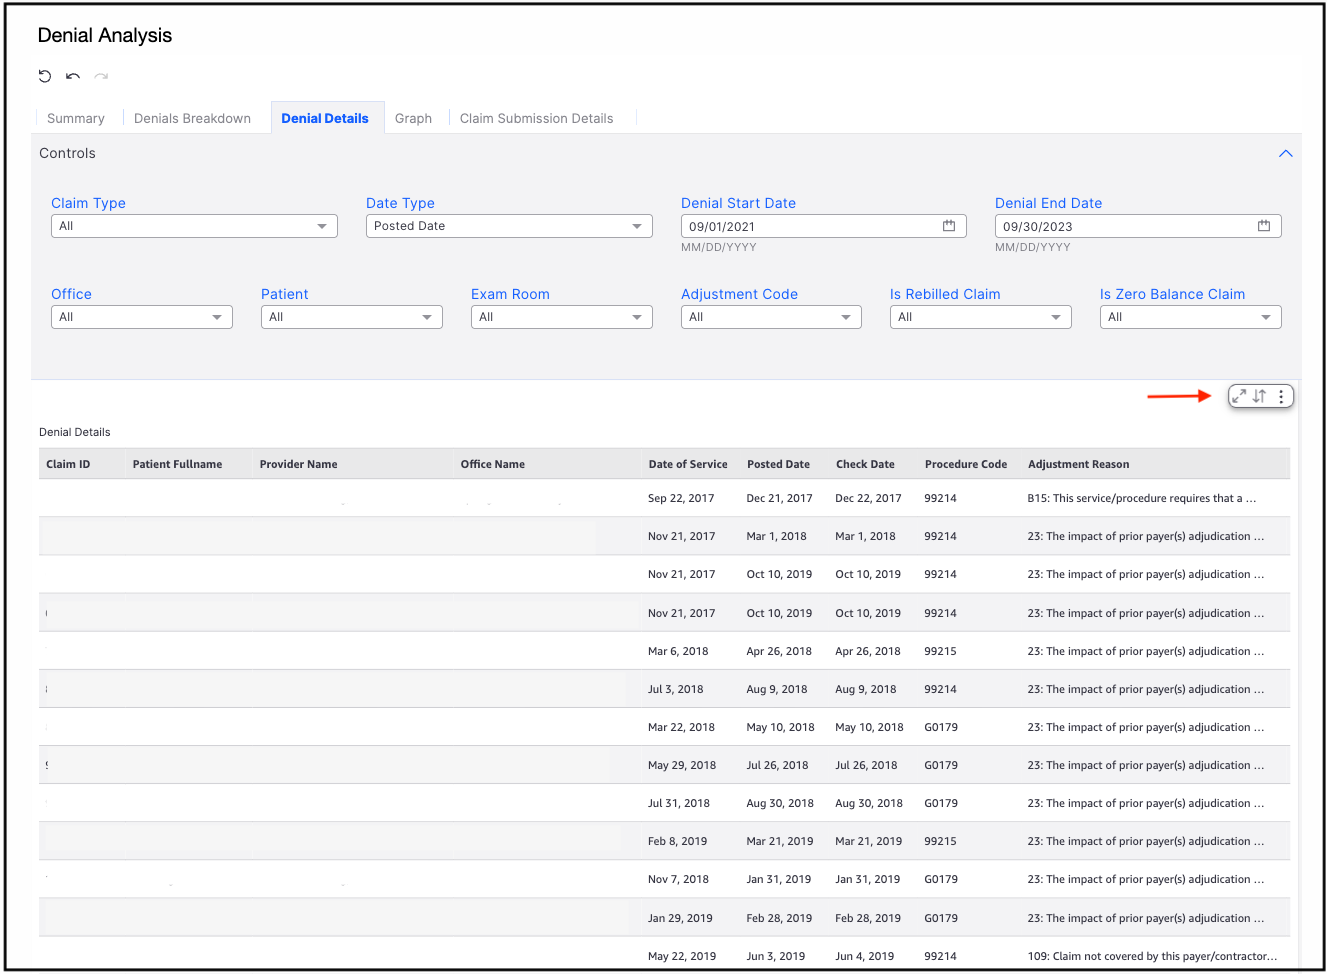The height and width of the screenshot is (974, 1327).
Task: Expand the Date Type dropdown
Action: pos(509,226)
